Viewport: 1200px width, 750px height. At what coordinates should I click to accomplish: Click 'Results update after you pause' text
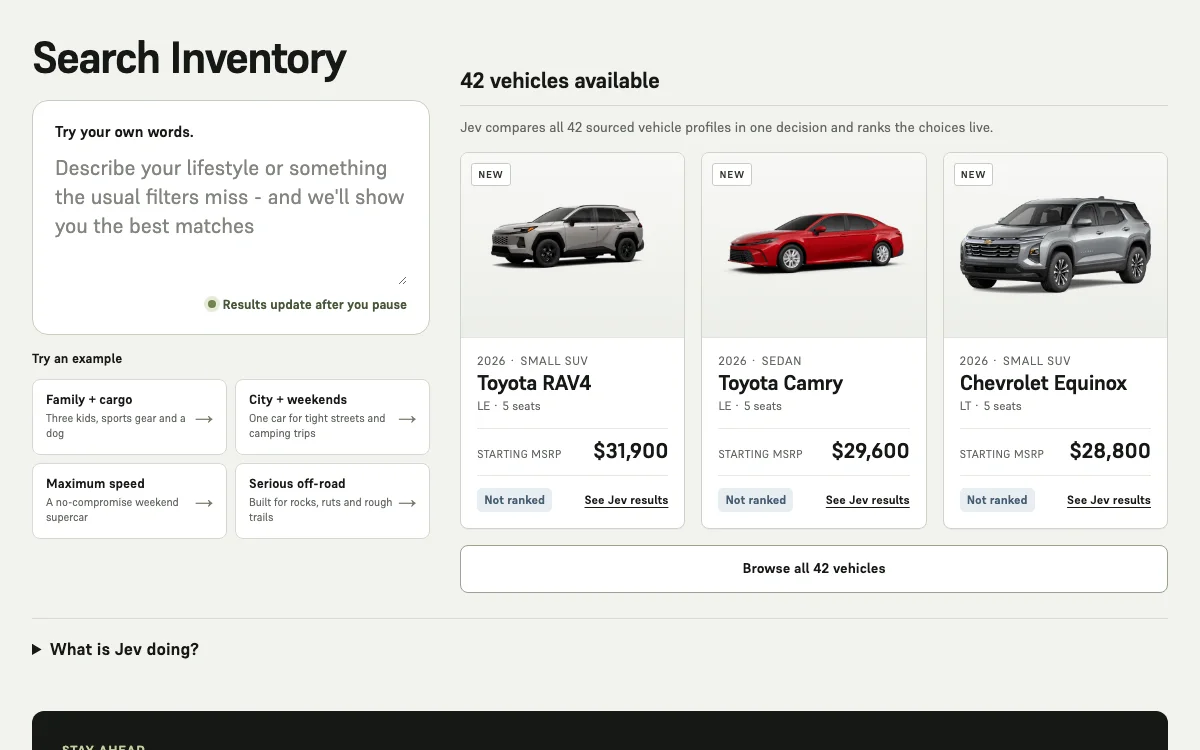coord(315,304)
